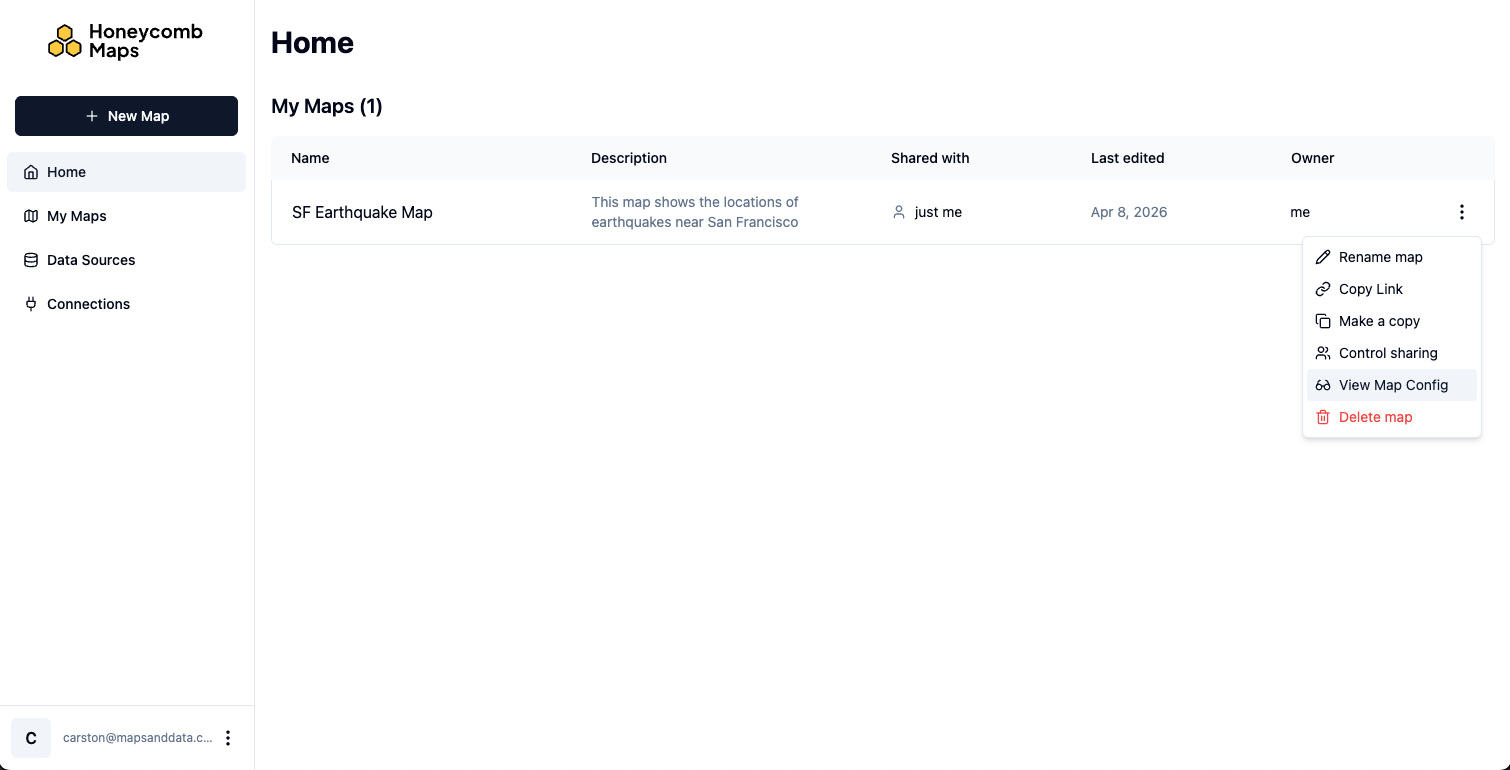Click the pencil icon next to Rename map
Image resolution: width=1510 pixels, height=770 pixels.
click(1322, 257)
